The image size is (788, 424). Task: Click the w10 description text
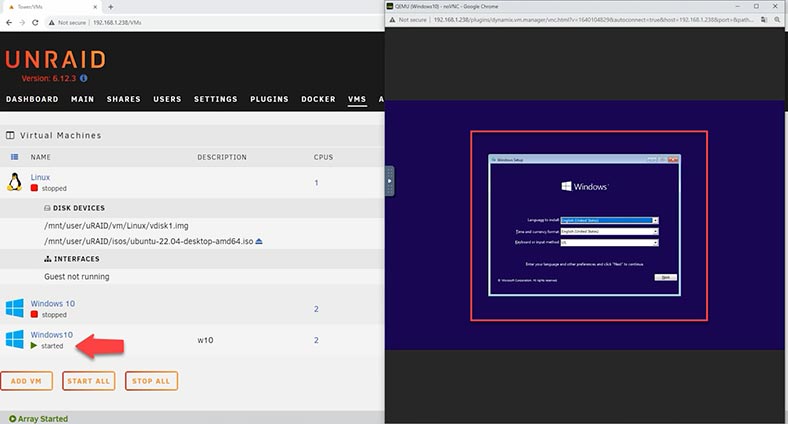[205, 340]
